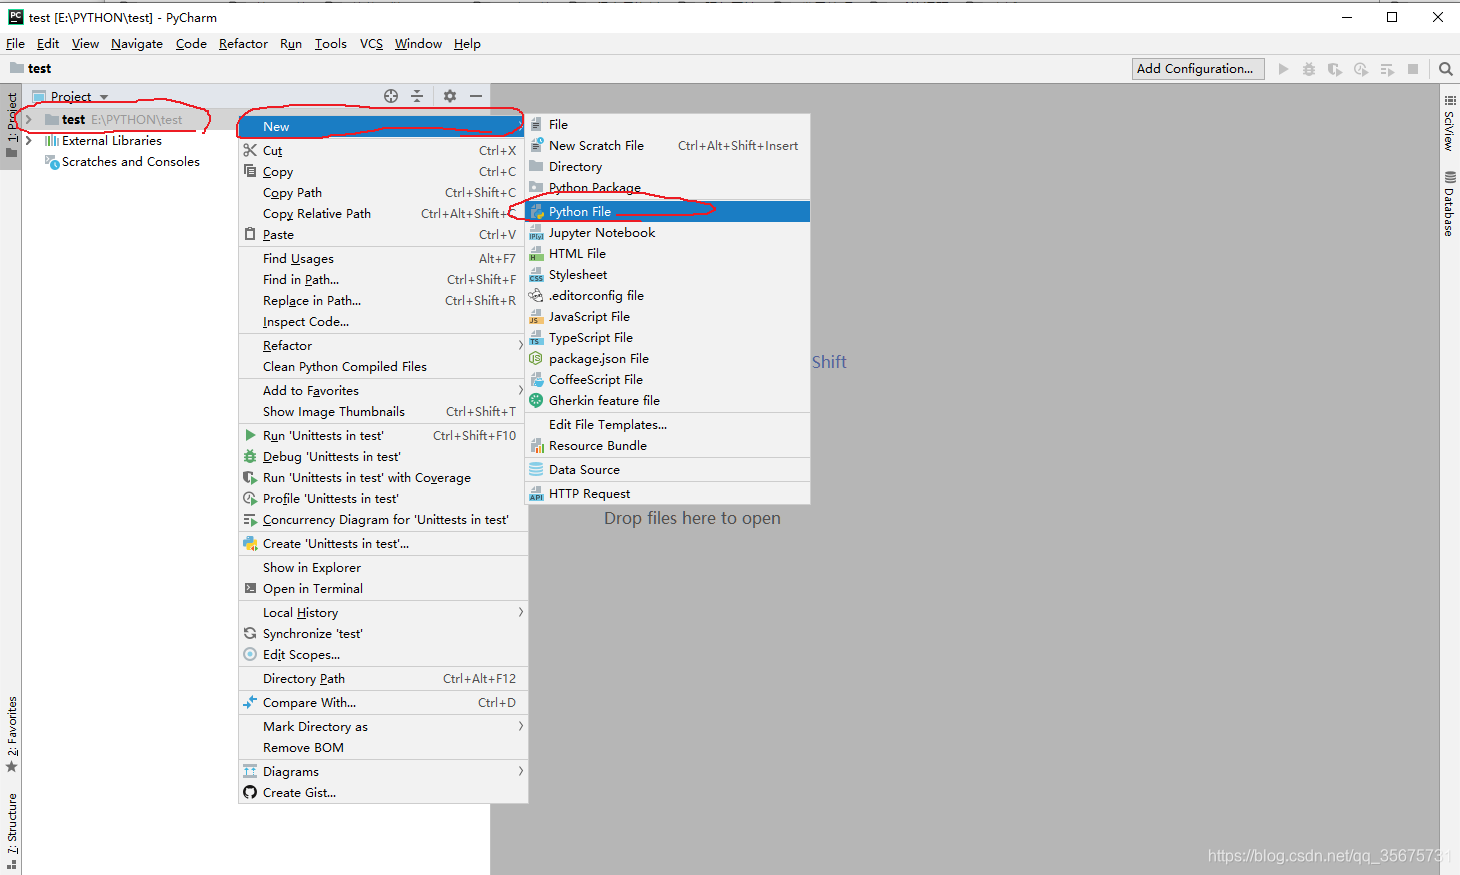Click the Run play icon in toolbar

1283,69
